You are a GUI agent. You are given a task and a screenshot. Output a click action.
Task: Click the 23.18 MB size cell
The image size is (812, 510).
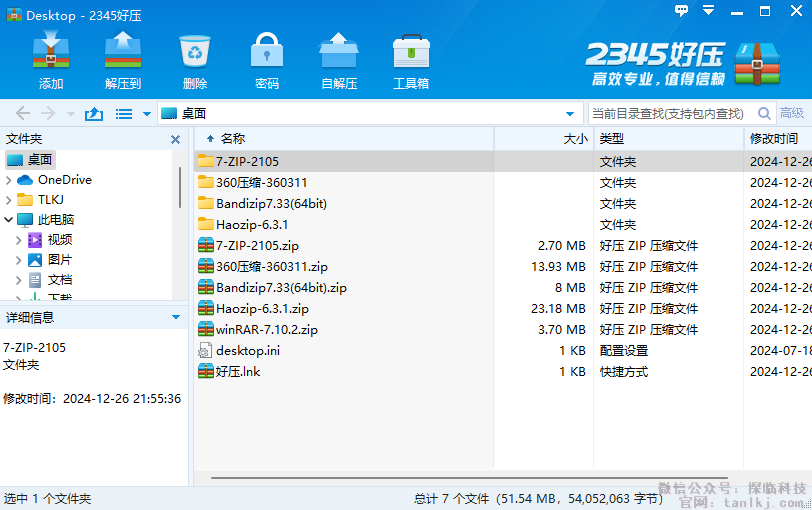pos(558,309)
